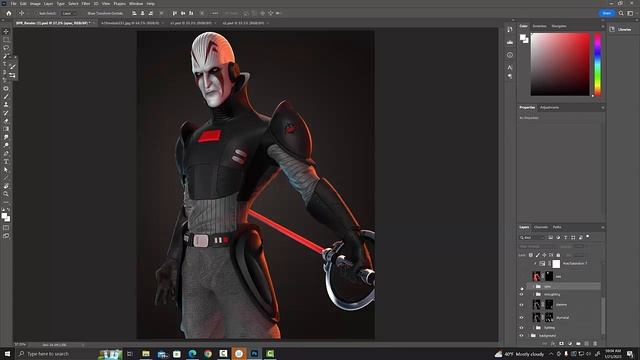Open the Paths tab
The image size is (640, 360).
[557, 227]
